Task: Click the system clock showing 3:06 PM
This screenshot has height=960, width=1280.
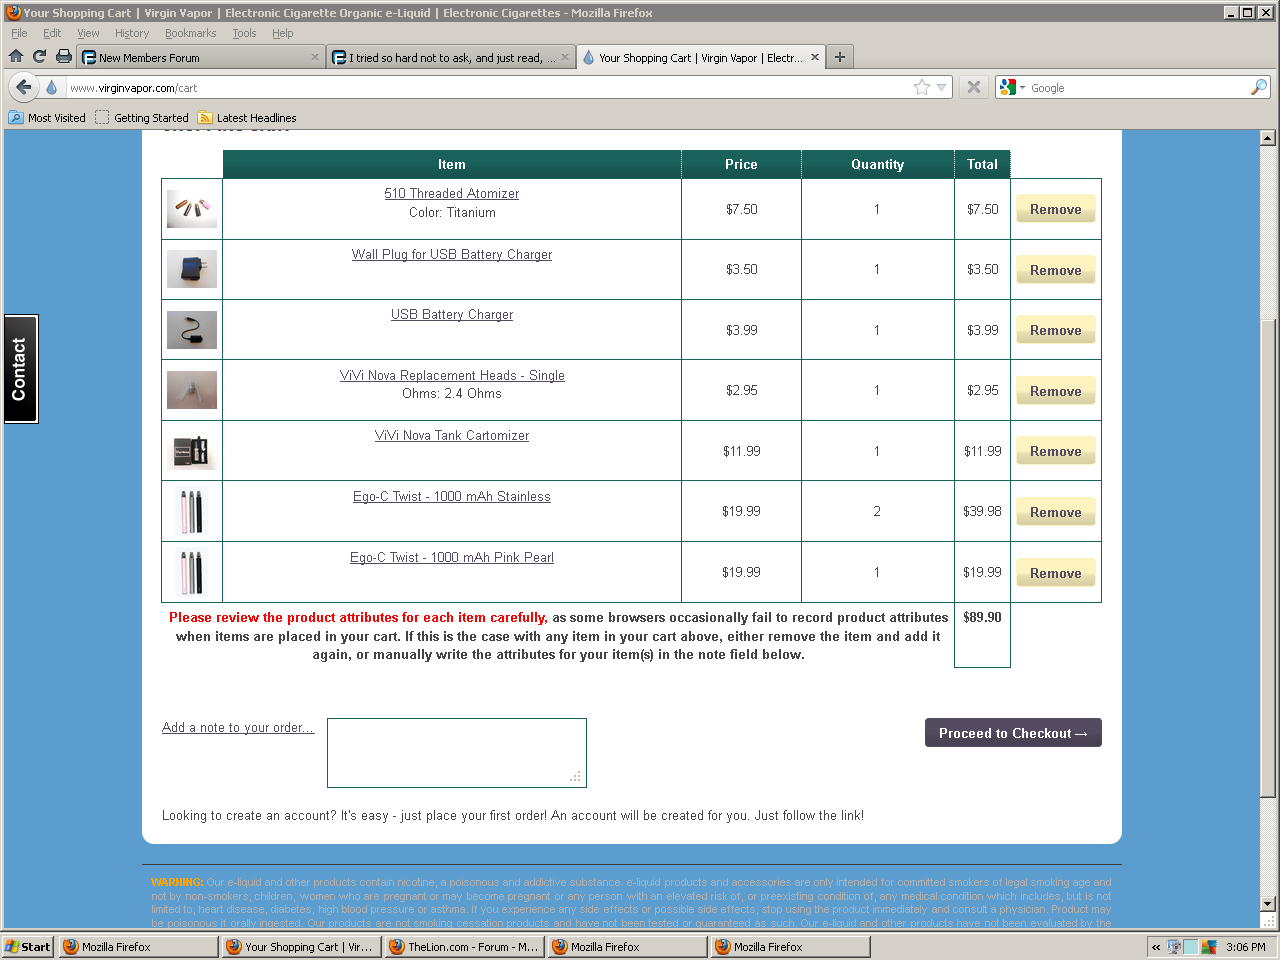Action: pos(1246,946)
